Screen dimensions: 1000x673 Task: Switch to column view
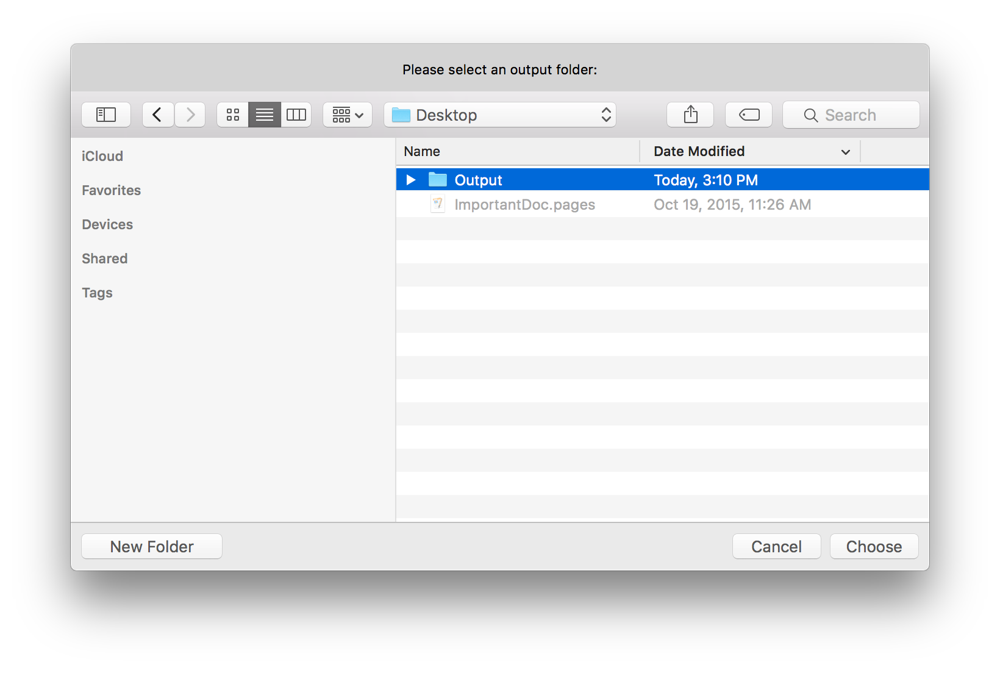296,115
